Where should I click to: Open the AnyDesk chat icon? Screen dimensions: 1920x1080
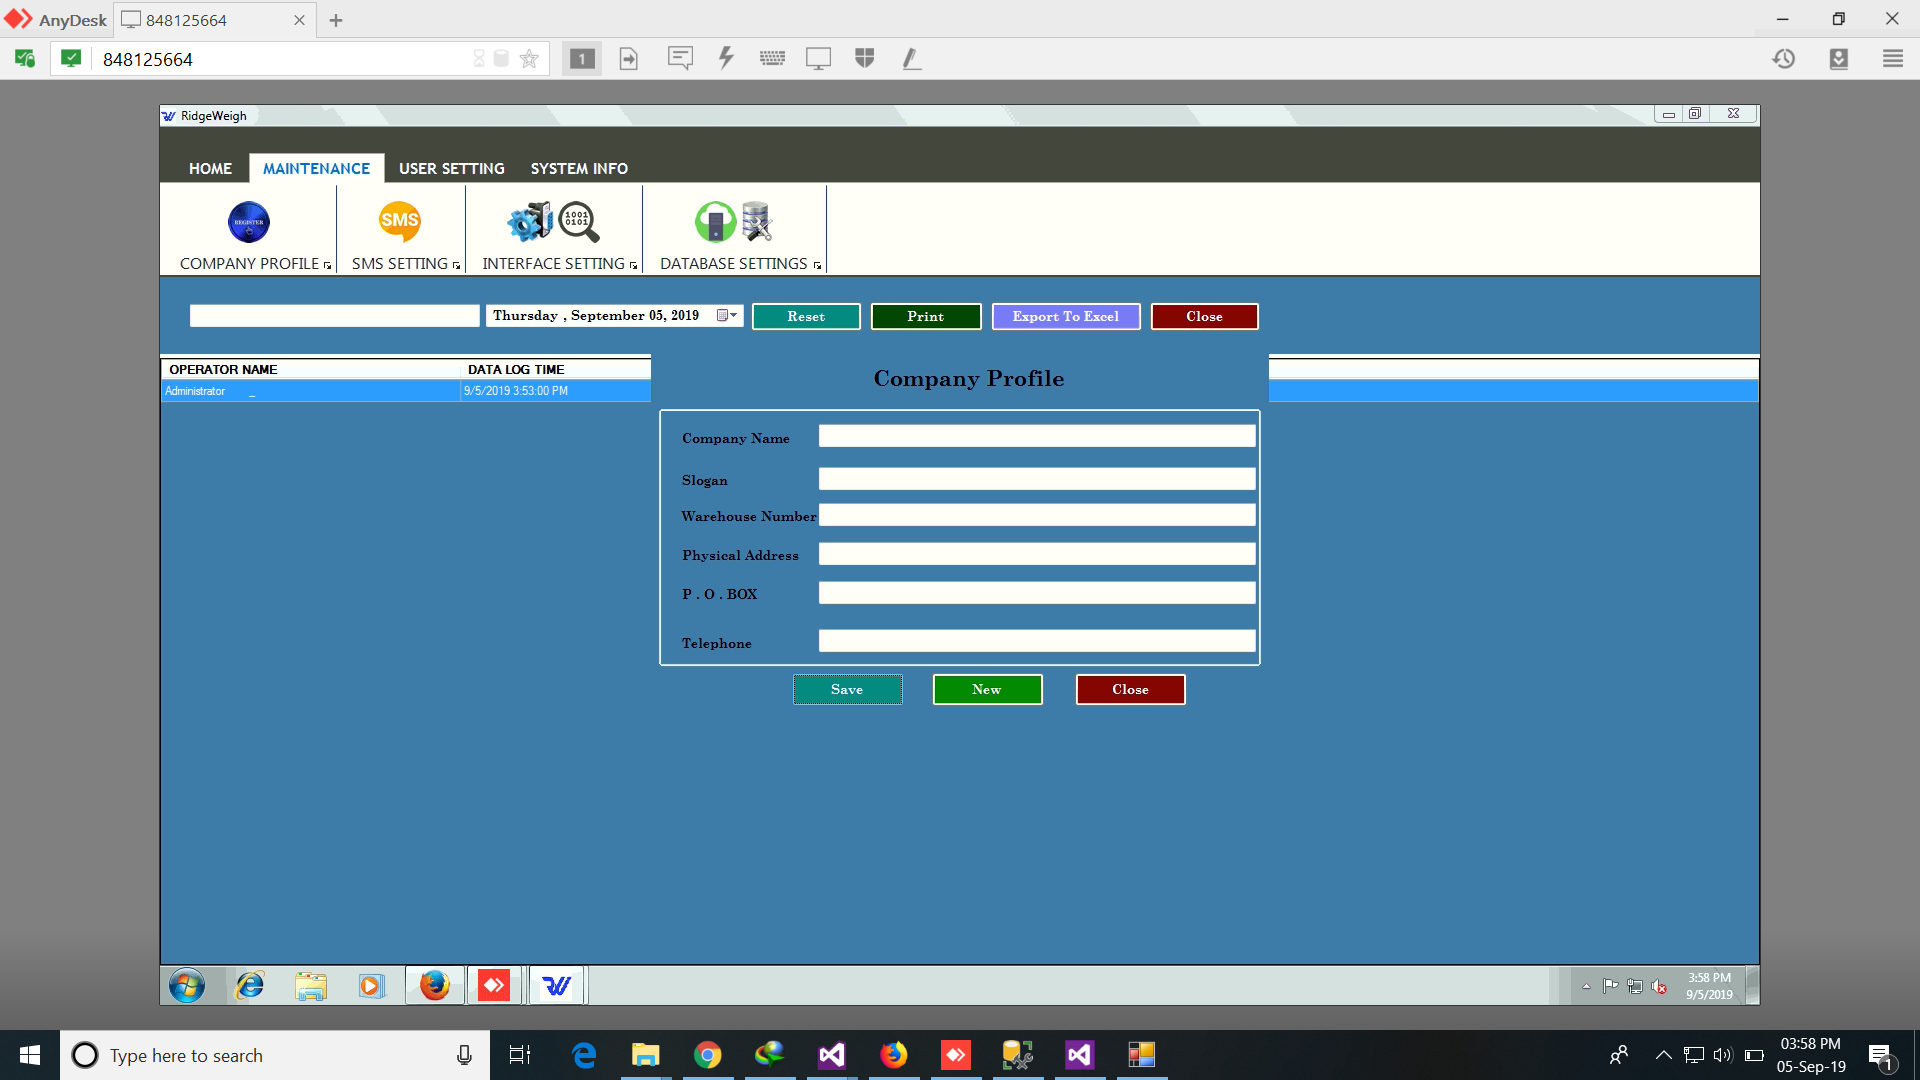(x=680, y=58)
